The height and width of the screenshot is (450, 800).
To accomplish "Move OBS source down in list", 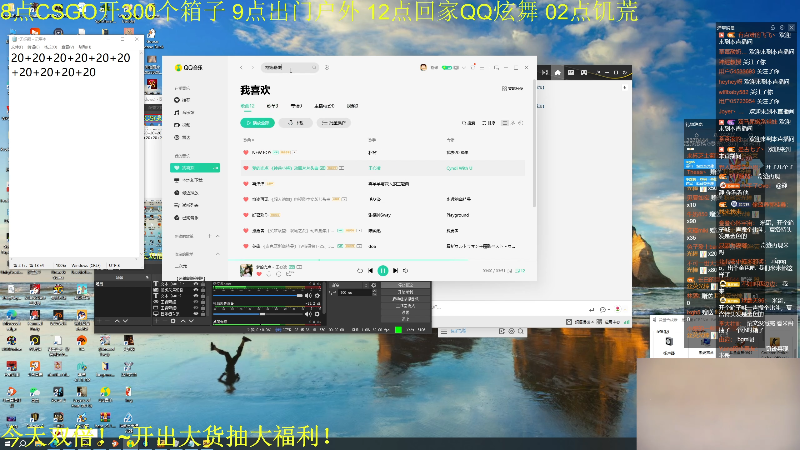I will [x=191, y=321].
